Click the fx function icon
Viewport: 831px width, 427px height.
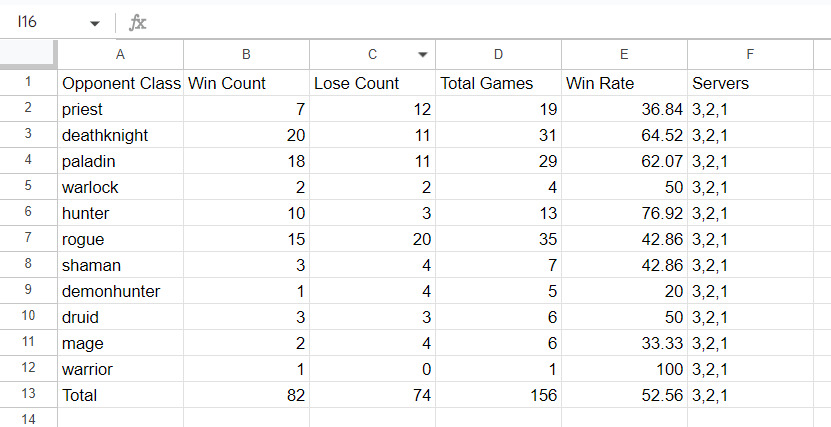138,22
